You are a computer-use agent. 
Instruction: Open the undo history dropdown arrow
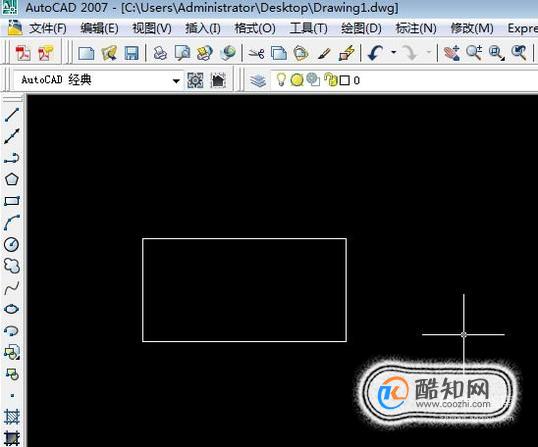(x=394, y=52)
